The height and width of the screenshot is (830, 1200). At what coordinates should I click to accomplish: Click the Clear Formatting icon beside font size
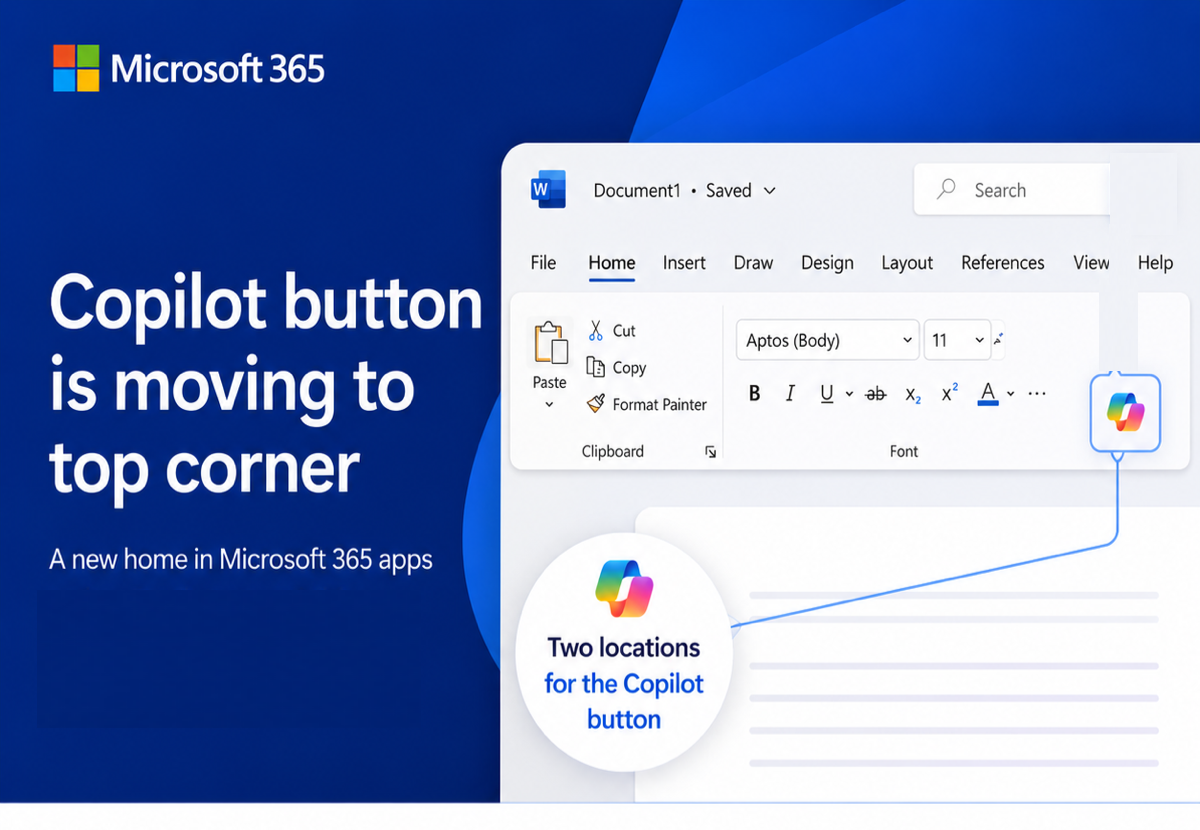tap(999, 340)
